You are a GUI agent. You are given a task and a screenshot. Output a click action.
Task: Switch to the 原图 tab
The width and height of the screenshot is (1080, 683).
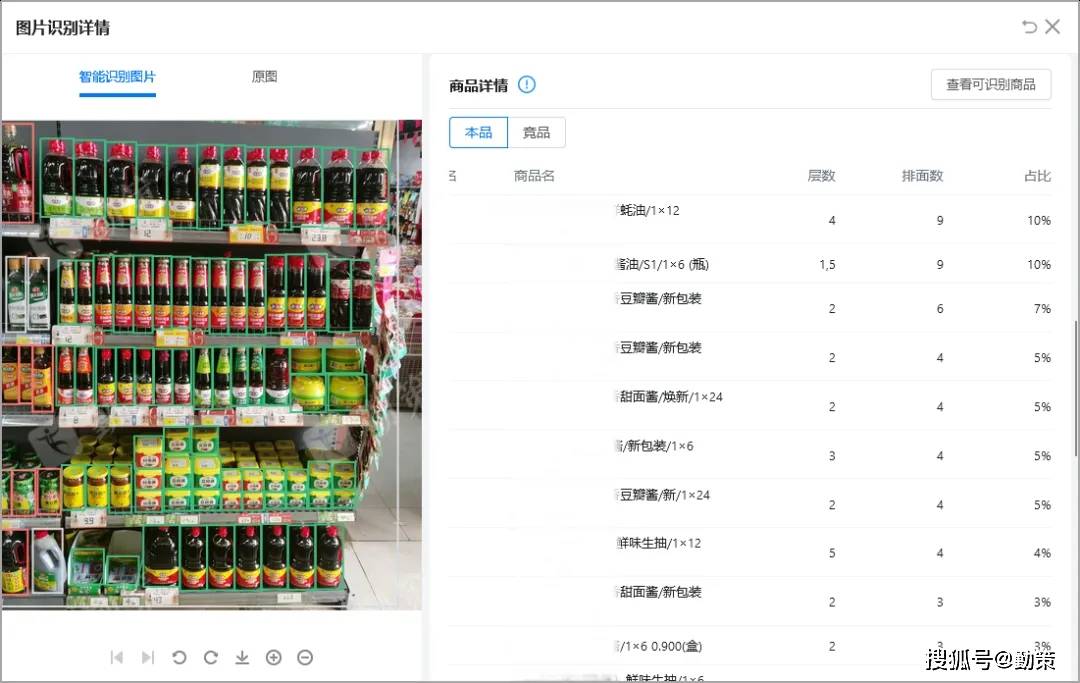[x=264, y=77]
